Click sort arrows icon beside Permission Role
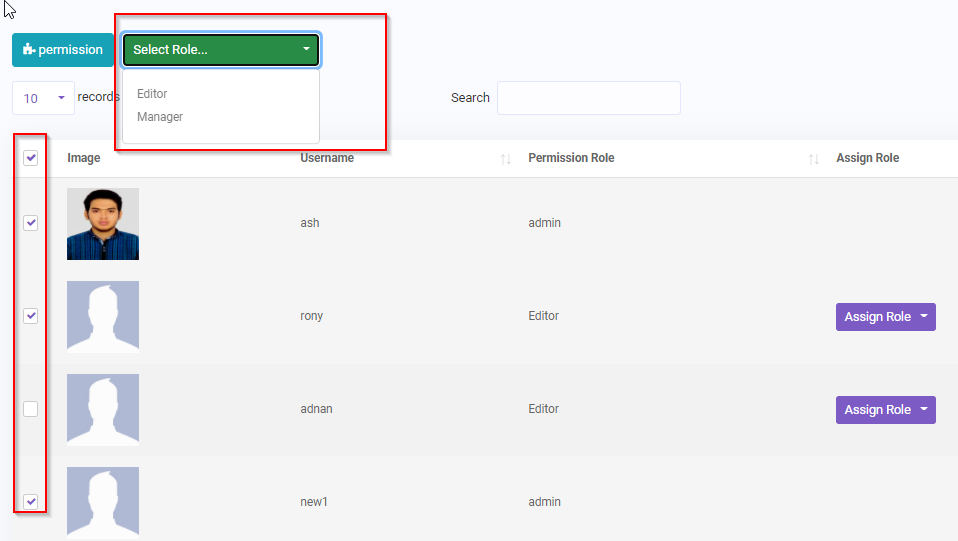Image resolution: width=958 pixels, height=541 pixels. click(x=814, y=159)
